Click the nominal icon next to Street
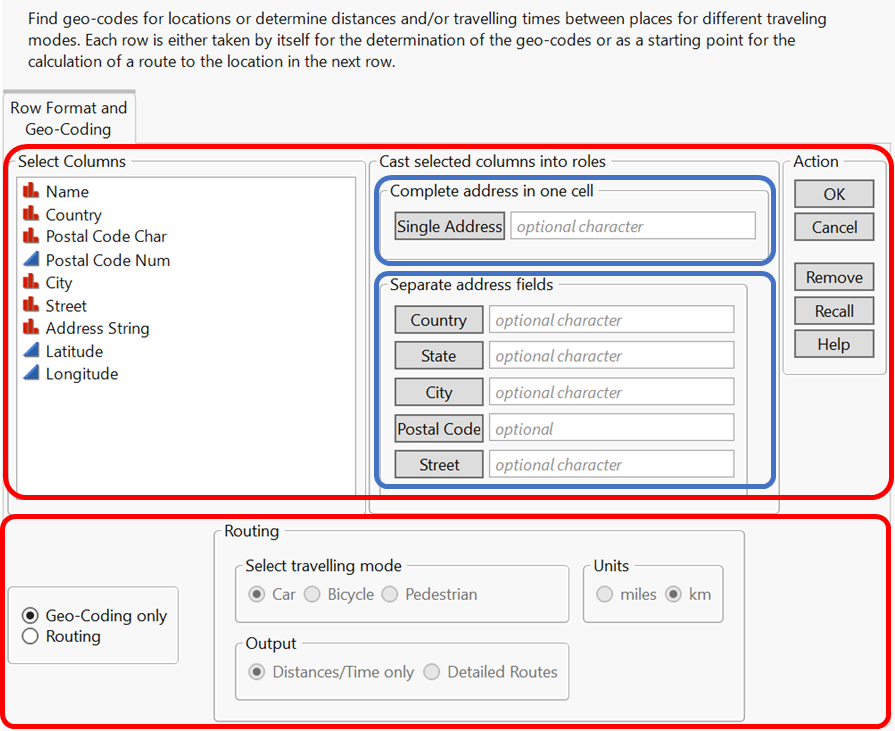 pos(31,305)
